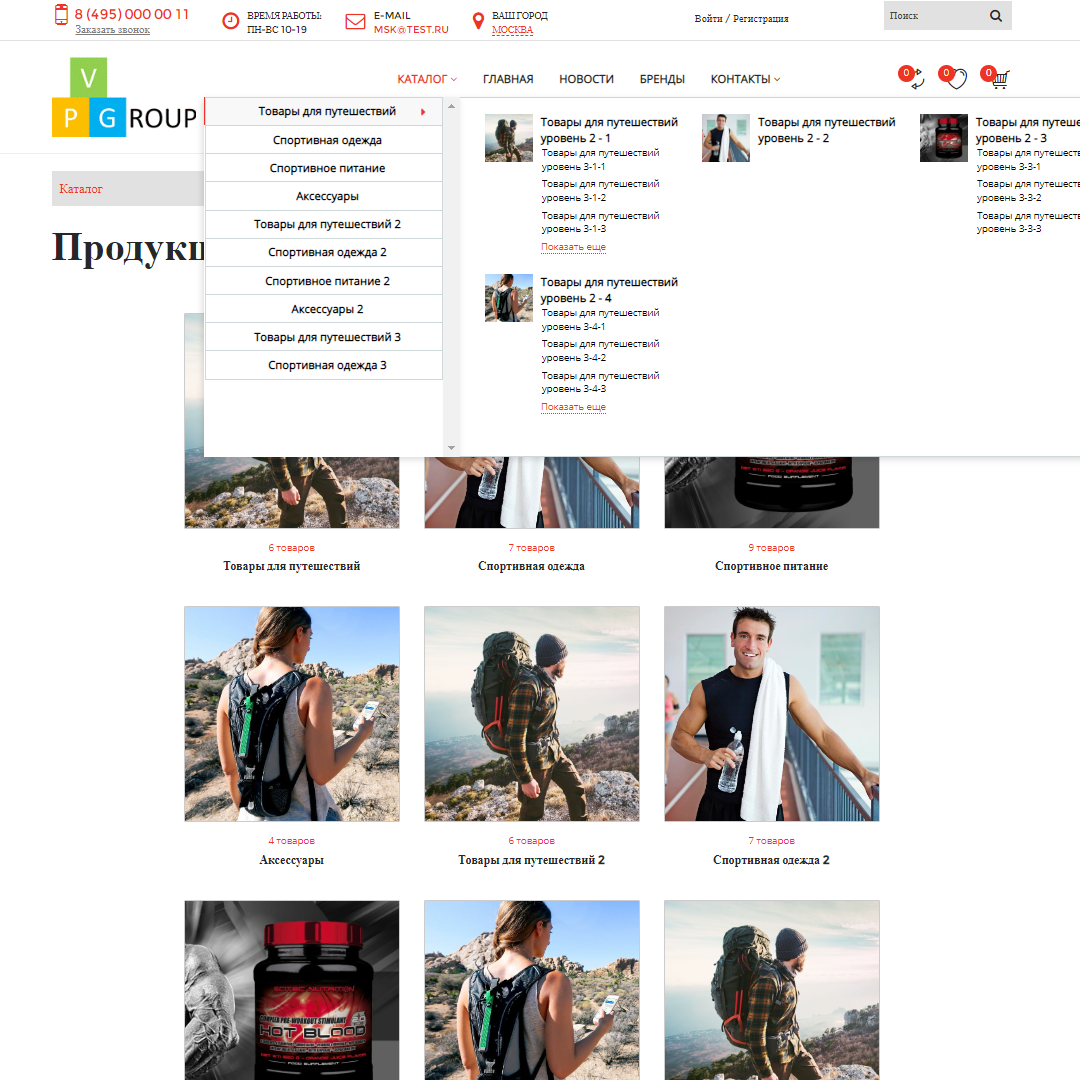Click the location pin icon near ВАШ ГОРОД

479,20
